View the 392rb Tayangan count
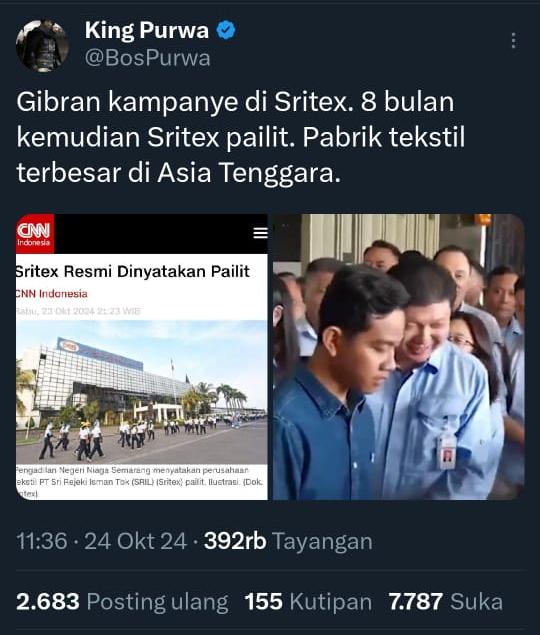This screenshot has height=635, width=540. [x=288, y=541]
